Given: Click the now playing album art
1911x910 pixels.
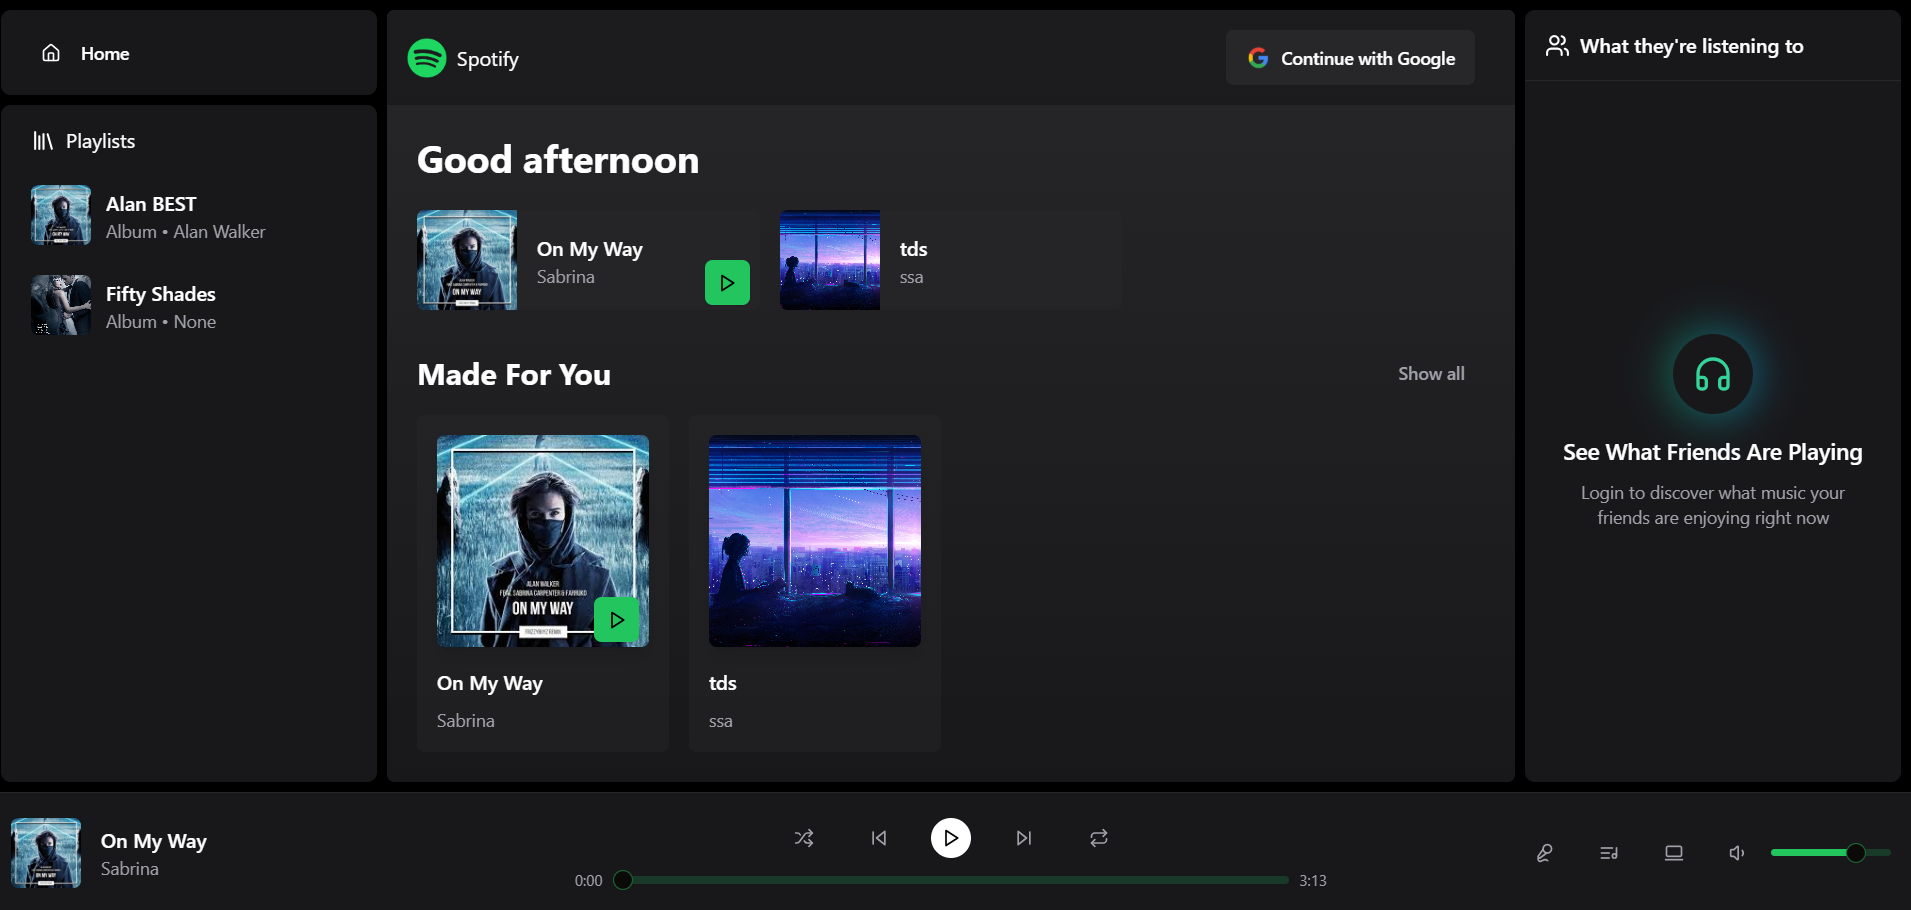Looking at the screenshot, I should 46,853.
